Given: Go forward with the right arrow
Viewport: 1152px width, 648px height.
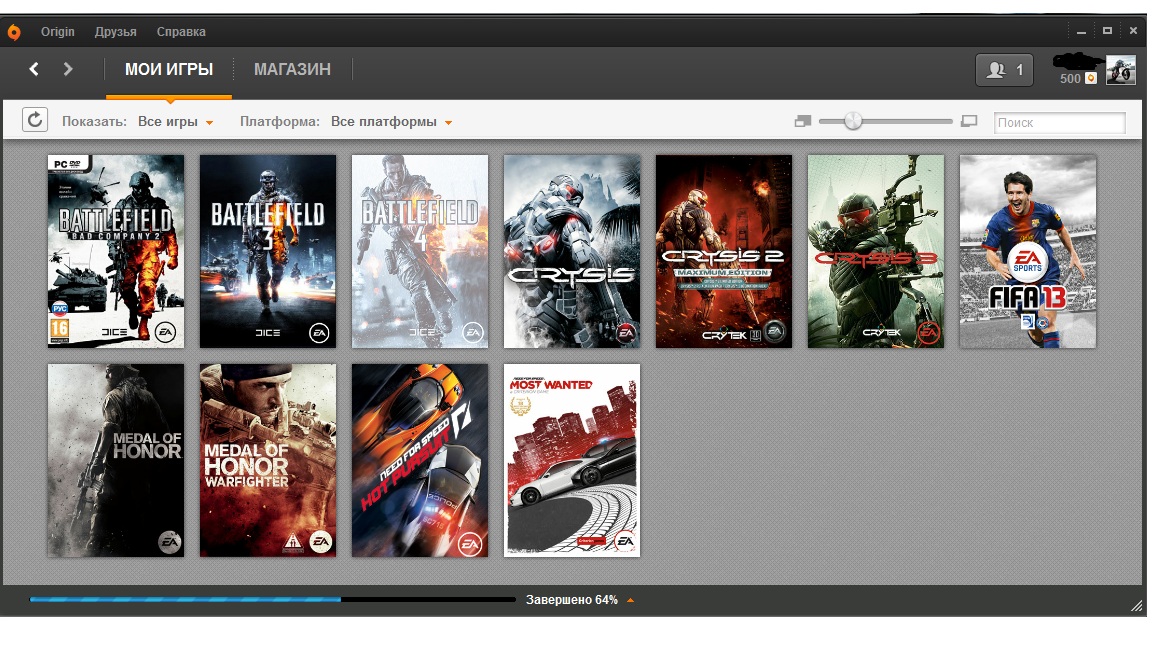Looking at the screenshot, I should pos(68,69).
